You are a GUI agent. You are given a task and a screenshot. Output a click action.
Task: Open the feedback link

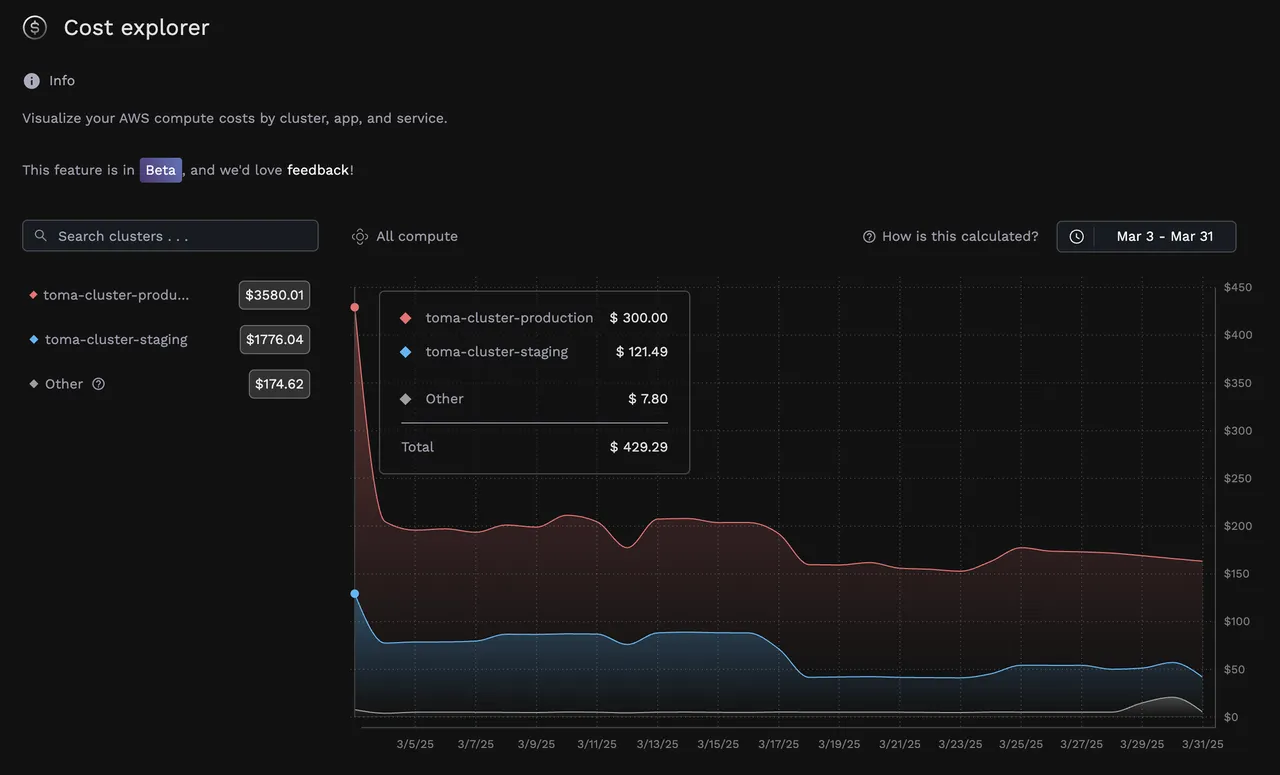318,170
